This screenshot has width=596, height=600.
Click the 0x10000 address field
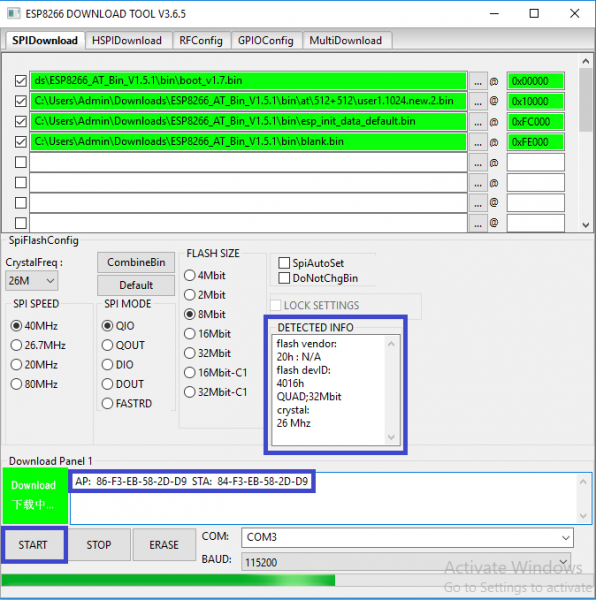536,101
